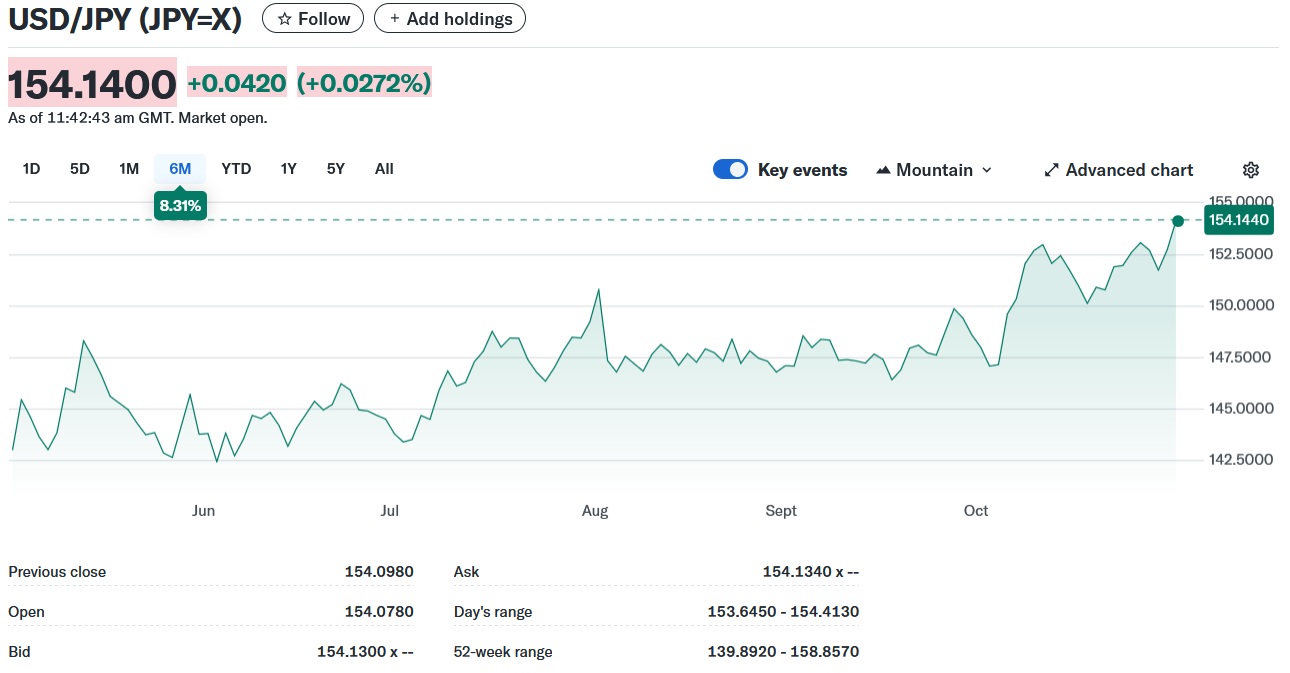Click the current price dot on chart
Screen dimensions: 1290x673
pos(1178,221)
